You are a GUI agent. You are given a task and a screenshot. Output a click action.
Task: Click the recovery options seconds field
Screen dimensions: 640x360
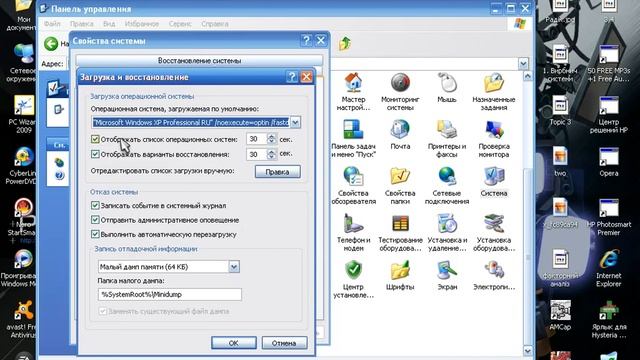pyautogui.click(x=257, y=154)
